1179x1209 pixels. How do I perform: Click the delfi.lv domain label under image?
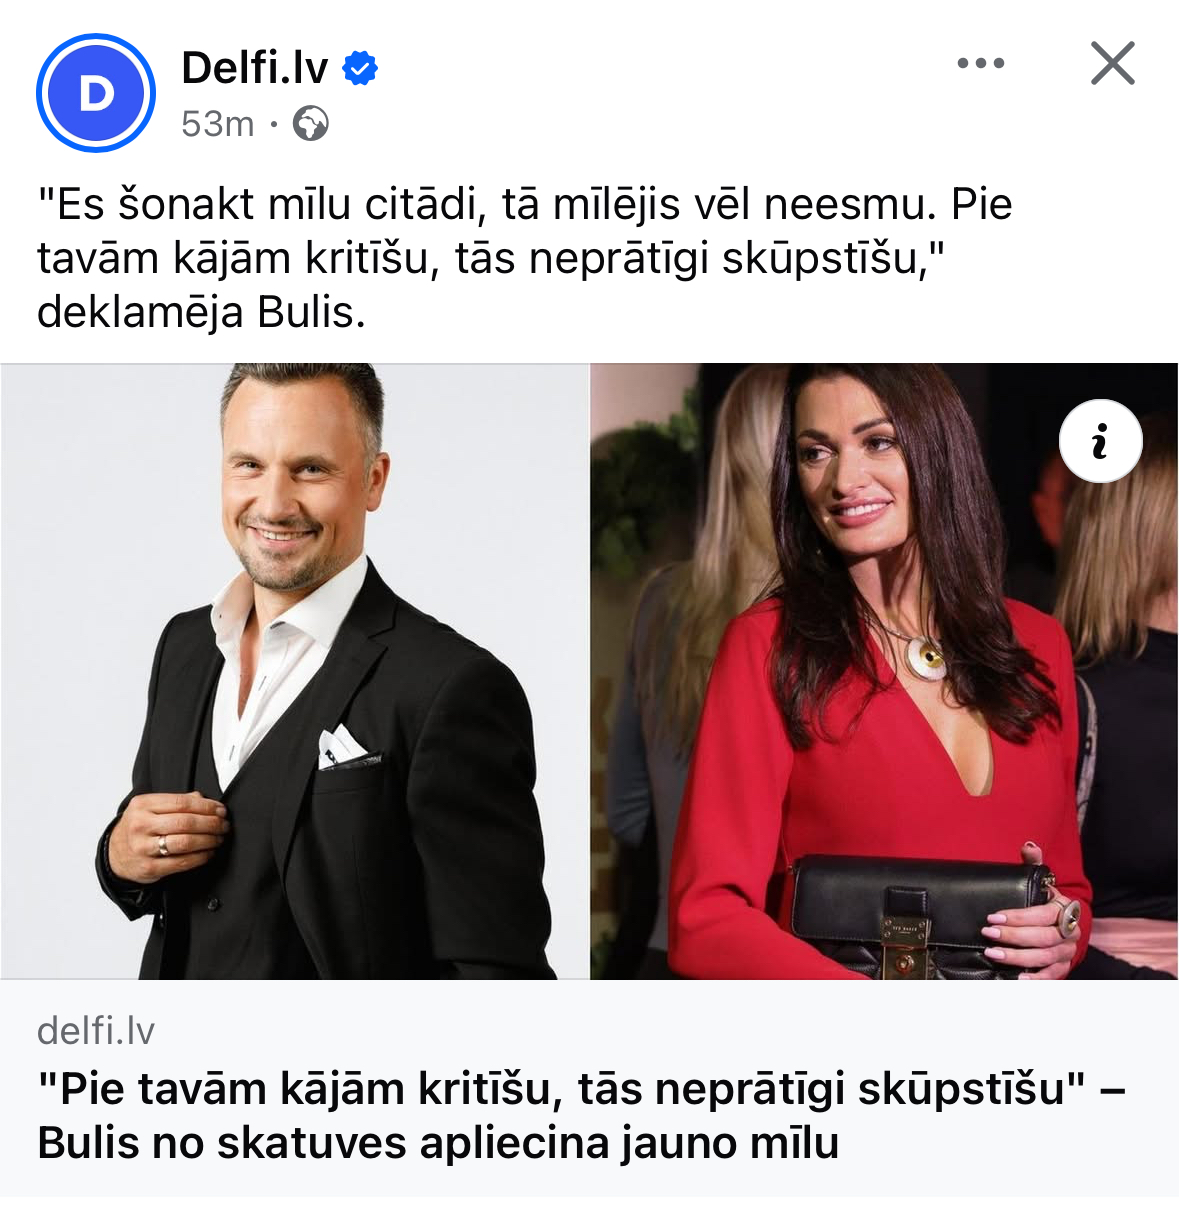point(96,1030)
